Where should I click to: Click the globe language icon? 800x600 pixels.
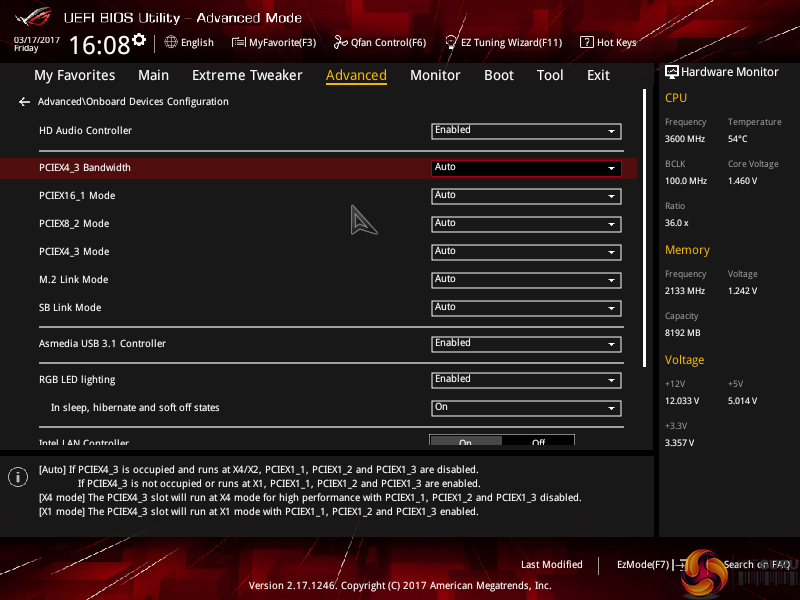171,42
